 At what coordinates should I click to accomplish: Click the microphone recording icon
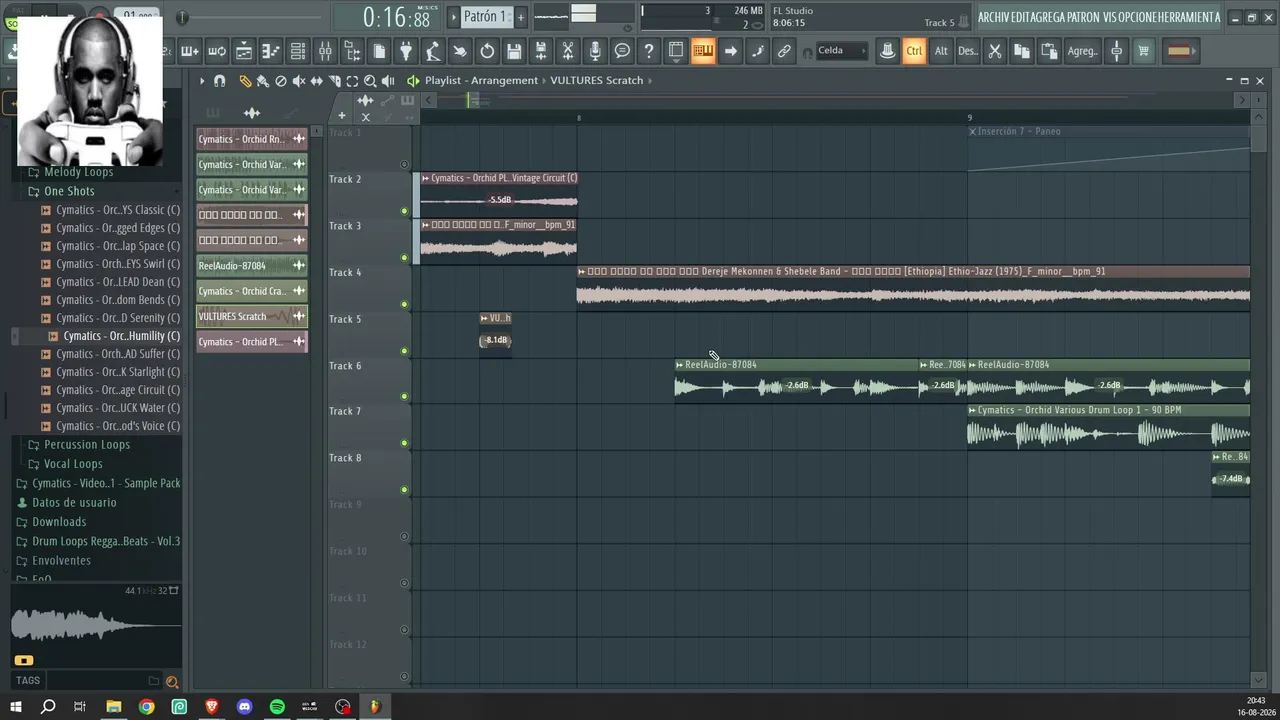pos(595,51)
